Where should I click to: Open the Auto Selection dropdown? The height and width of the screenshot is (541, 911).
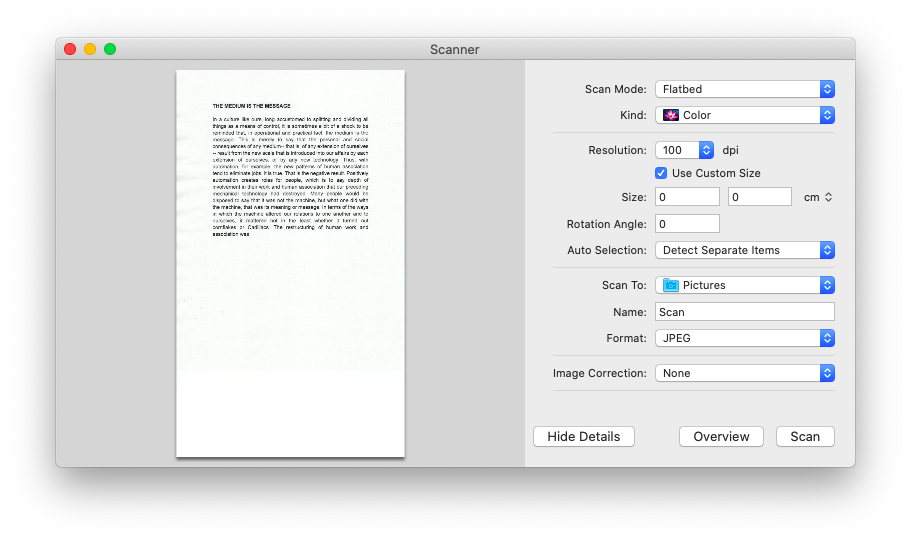745,250
